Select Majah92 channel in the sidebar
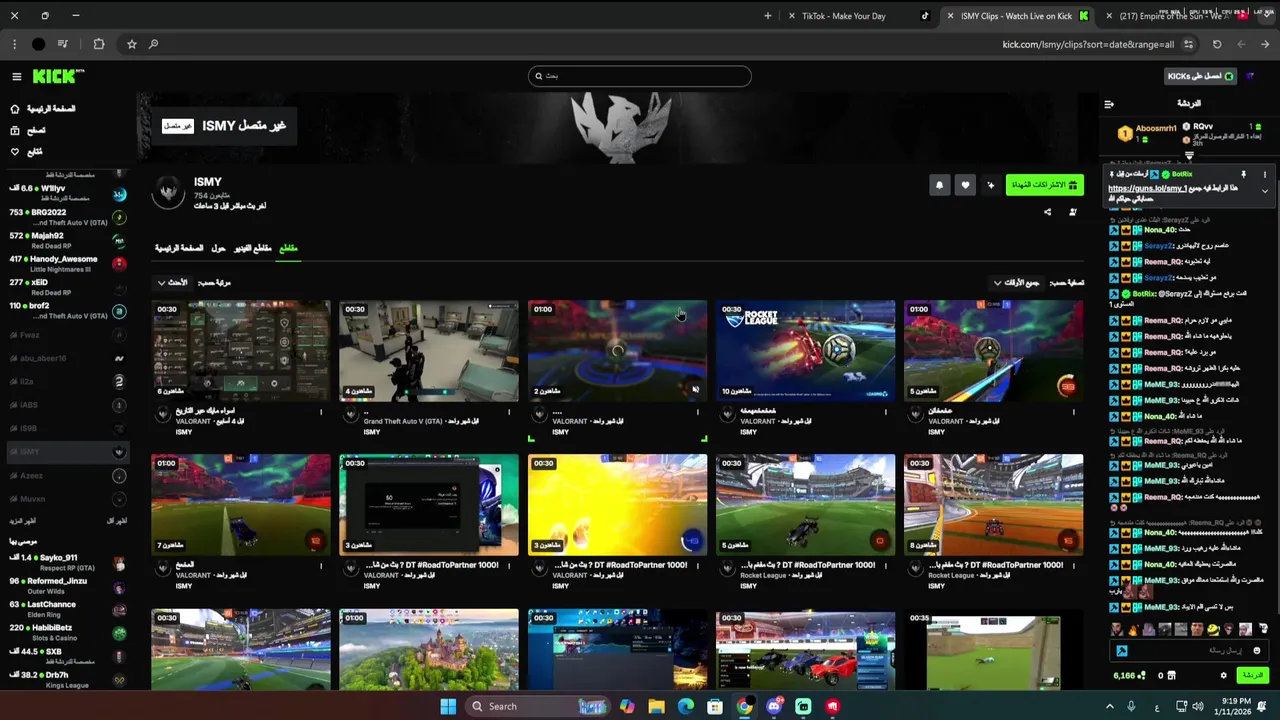The image size is (1280, 720). coord(68,240)
